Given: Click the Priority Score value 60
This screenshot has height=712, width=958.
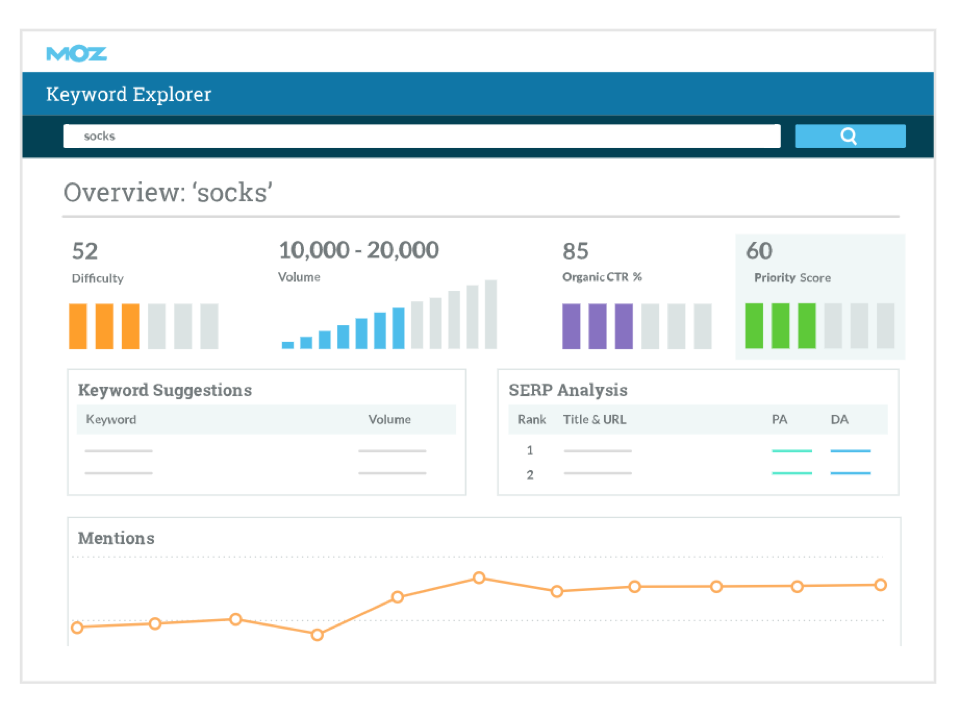Looking at the screenshot, I should [x=759, y=251].
